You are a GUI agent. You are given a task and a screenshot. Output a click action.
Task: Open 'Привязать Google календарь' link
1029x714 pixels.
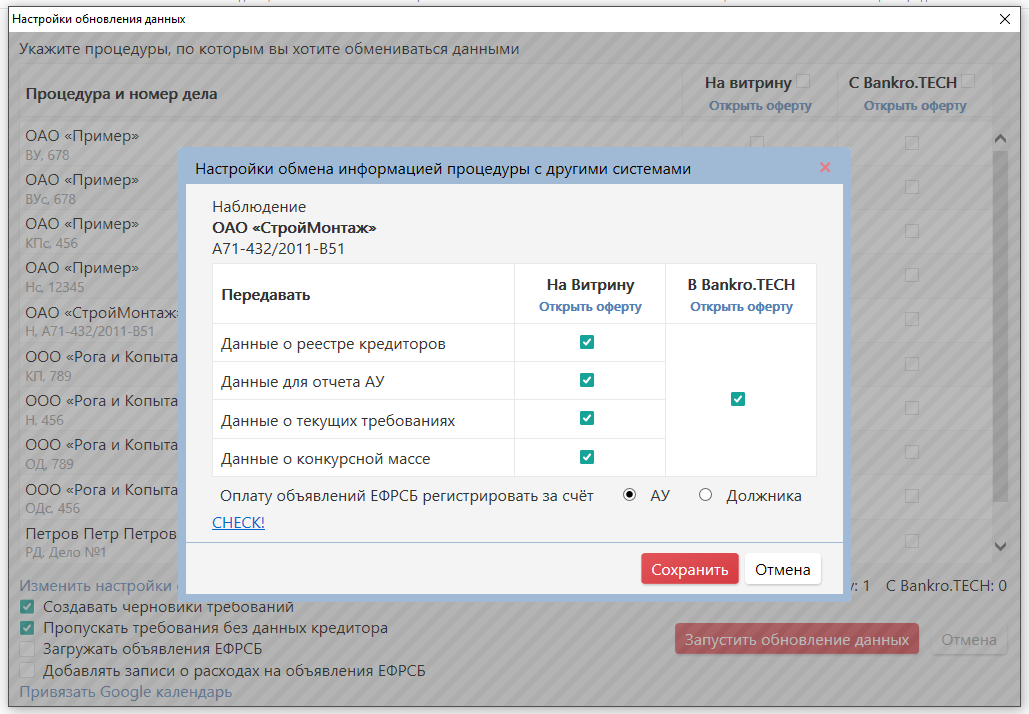click(126, 692)
